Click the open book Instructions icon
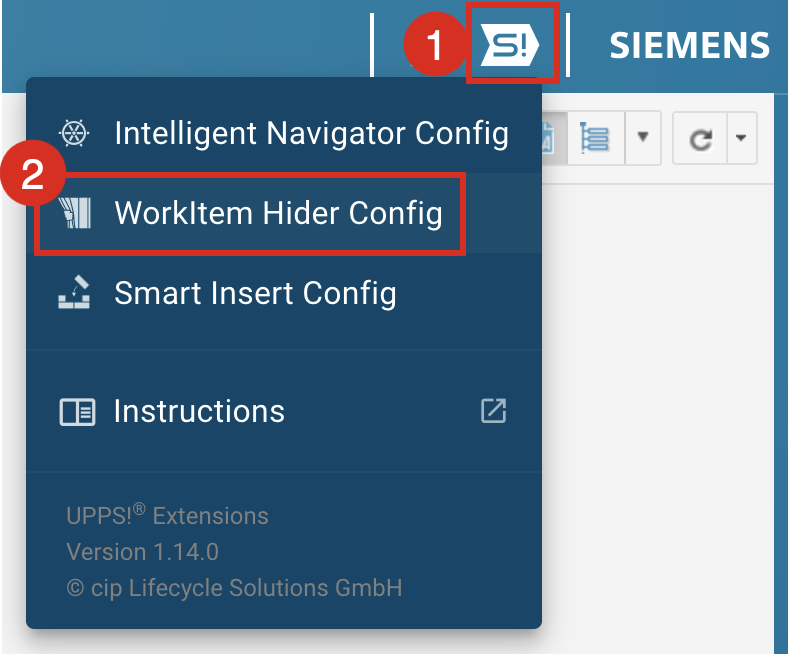 point(76,411)
